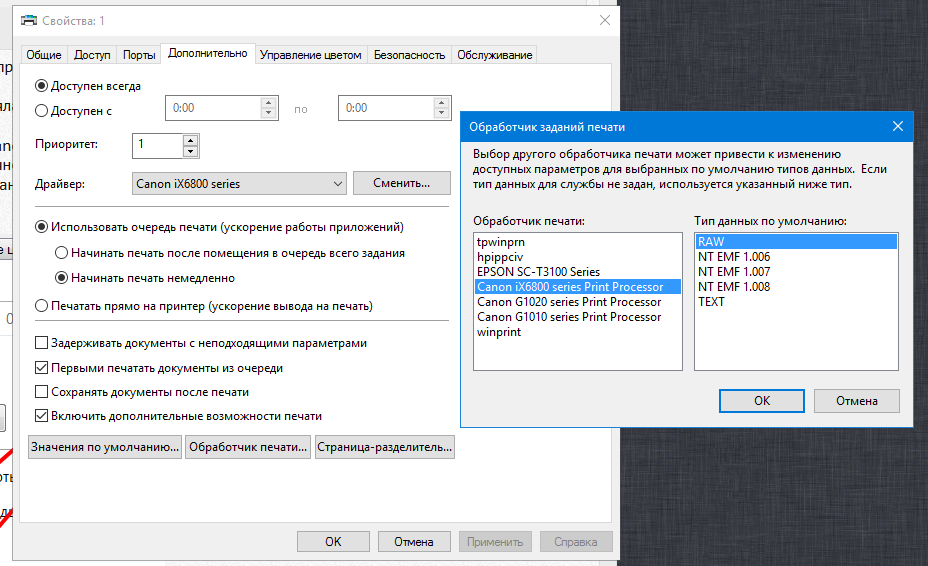The image size is (928, 566).
Task: Decrease the Приоритет value with down arrow
Action: (x=190, y=152)
